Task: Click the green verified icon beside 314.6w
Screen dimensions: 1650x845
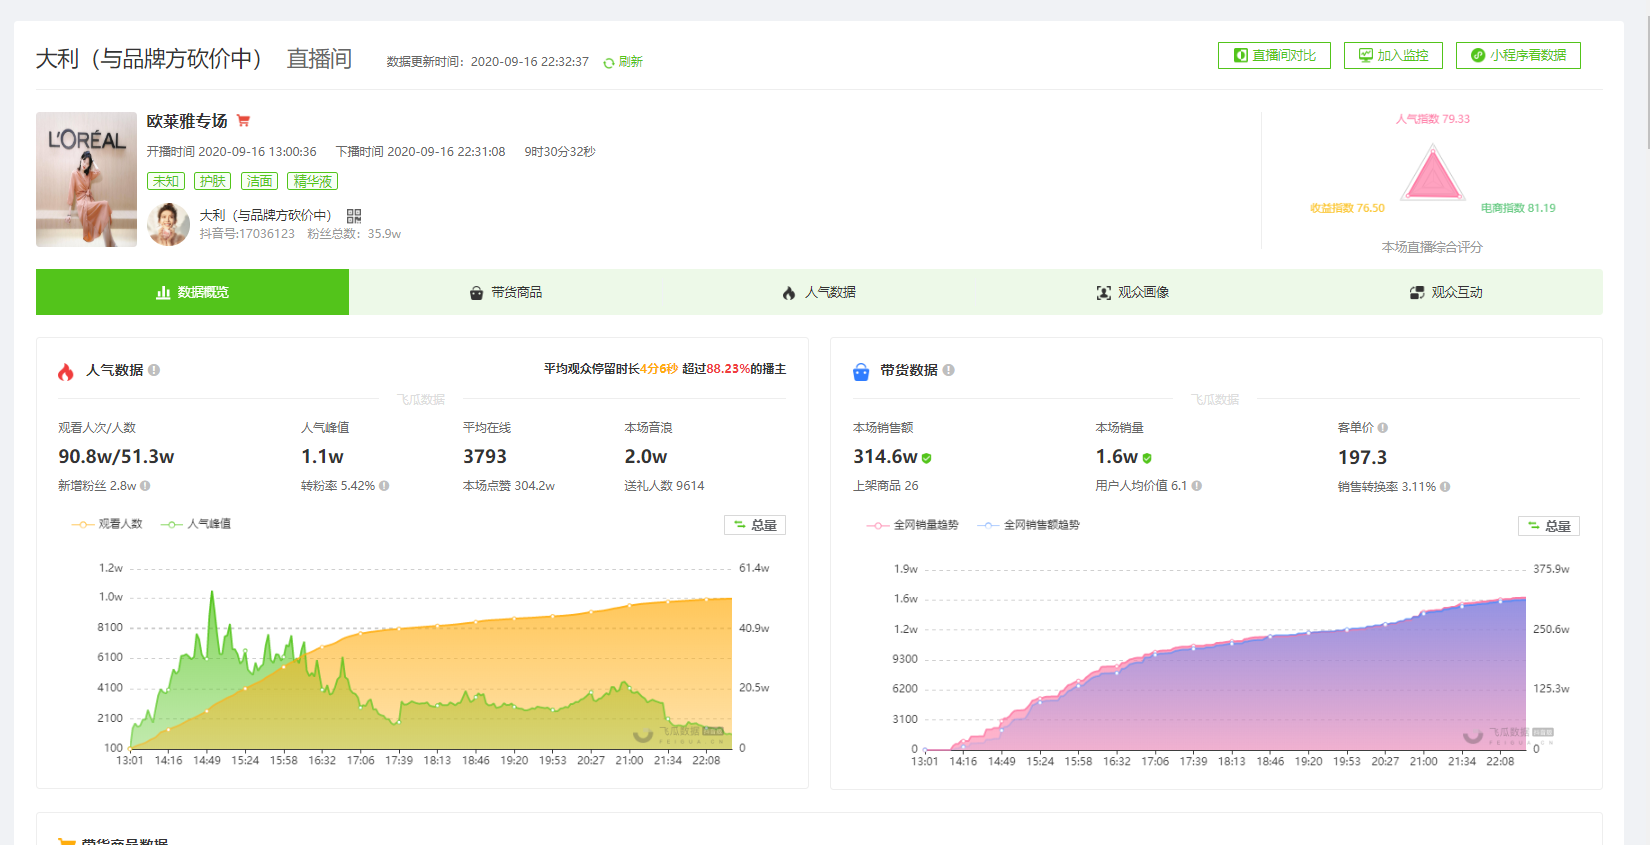Action: pos(926,458)
